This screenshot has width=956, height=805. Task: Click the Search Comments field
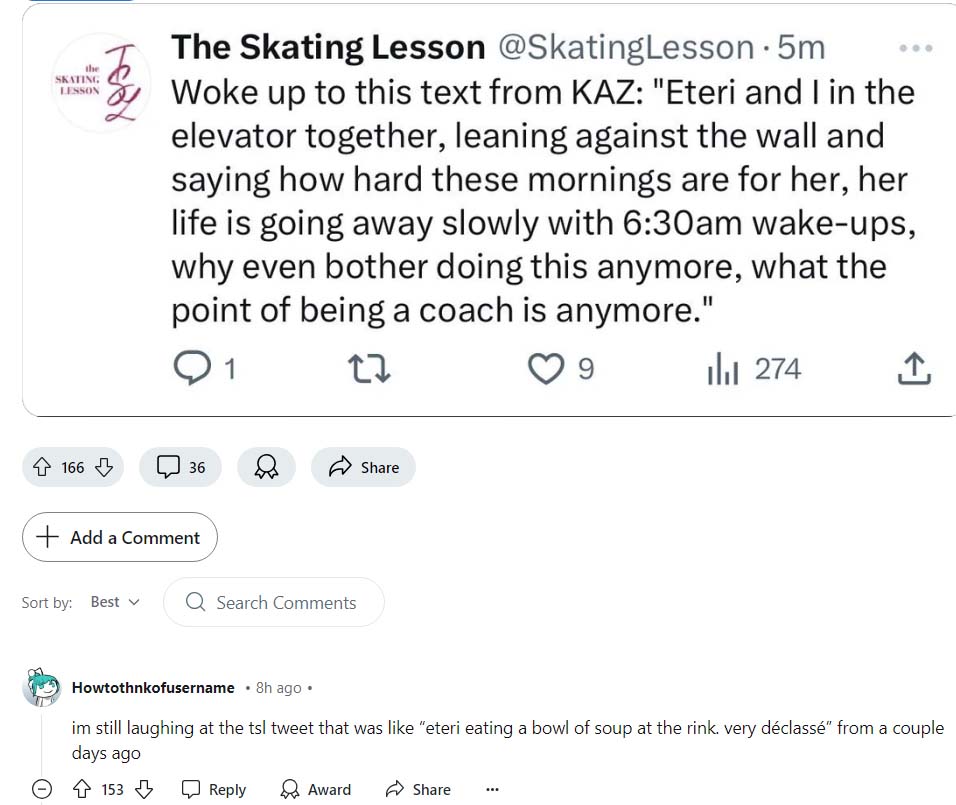285,602
